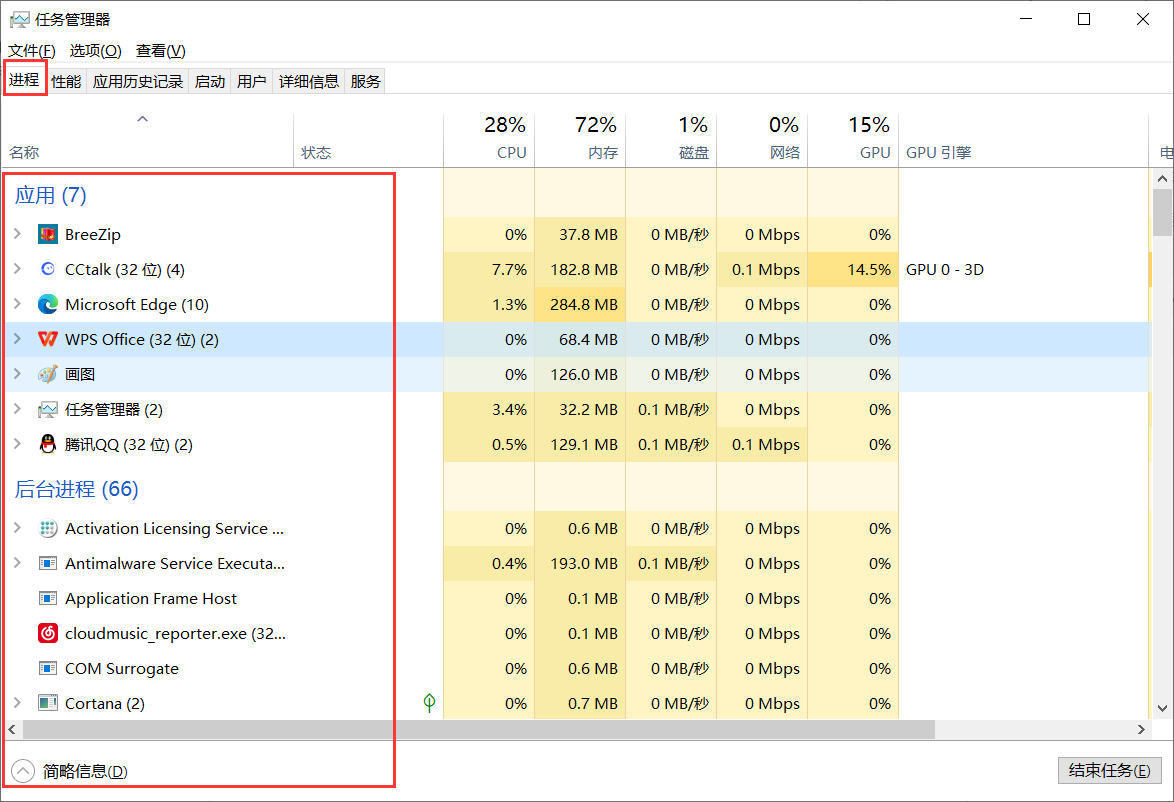This screenshot has height=802, width=1174.
Task: Expand the 腾讯QQ process group
Action: coord(17,444)
